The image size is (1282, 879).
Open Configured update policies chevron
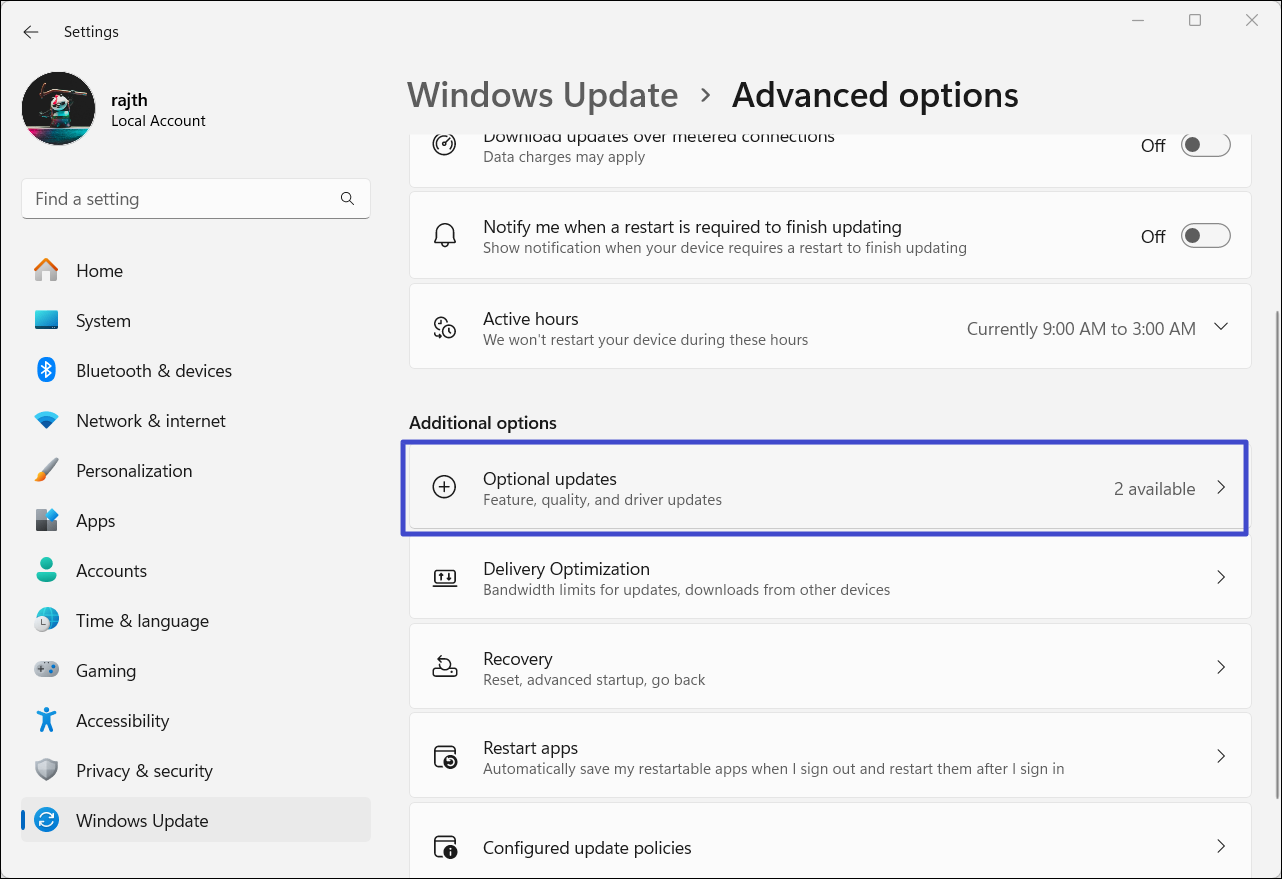(1220, 847)
